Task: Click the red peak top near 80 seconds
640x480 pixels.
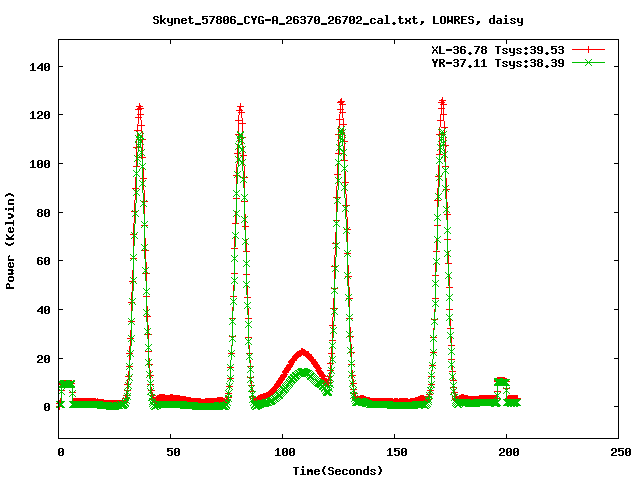Action: point(240,108)
